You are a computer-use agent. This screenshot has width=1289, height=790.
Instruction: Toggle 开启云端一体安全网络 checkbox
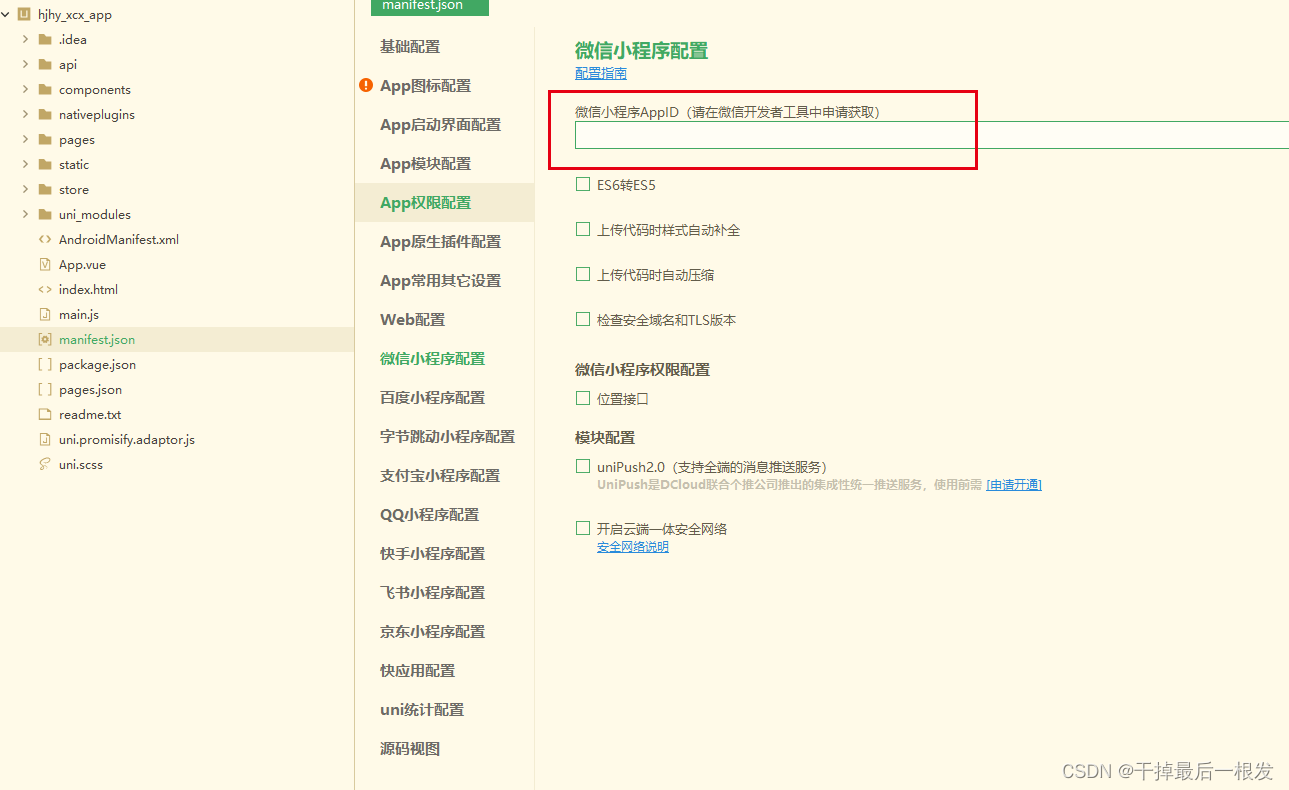click(x=583, y=528)
